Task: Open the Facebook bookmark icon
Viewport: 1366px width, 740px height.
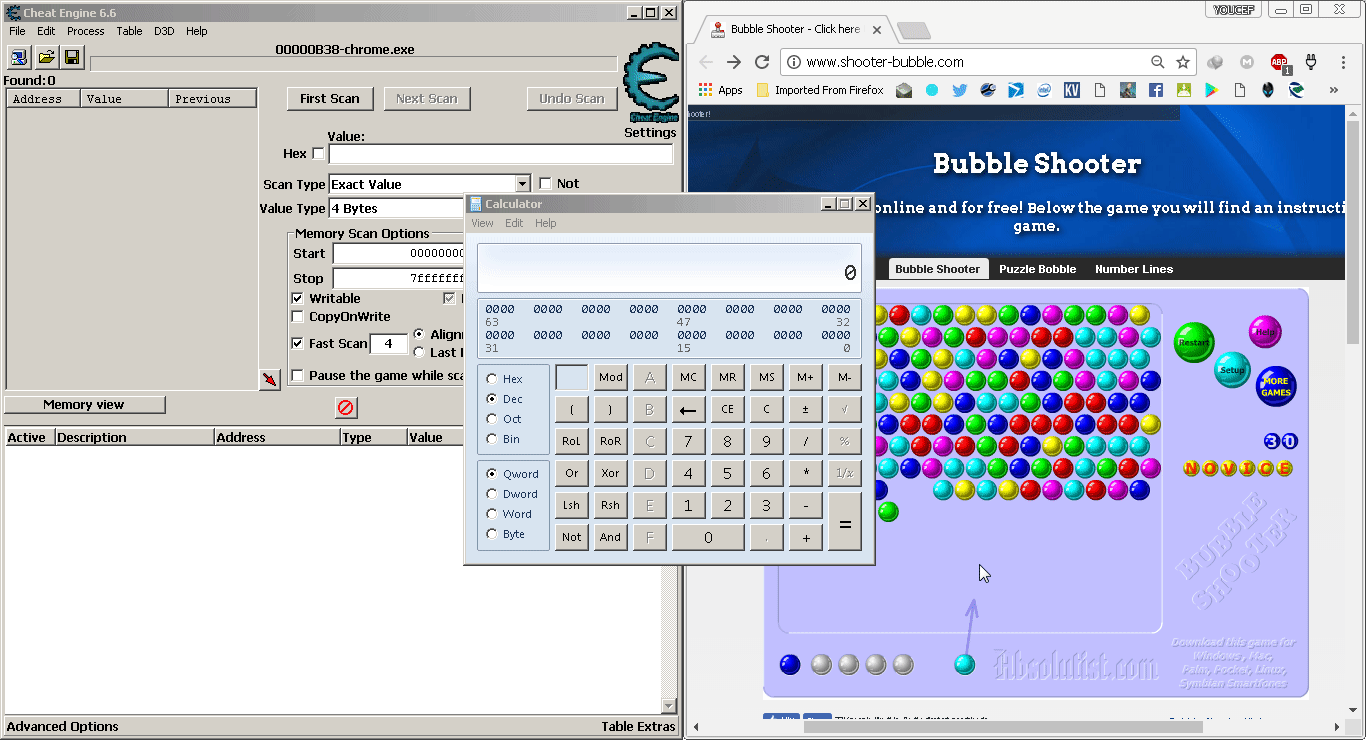Action: click(1156, 89)
